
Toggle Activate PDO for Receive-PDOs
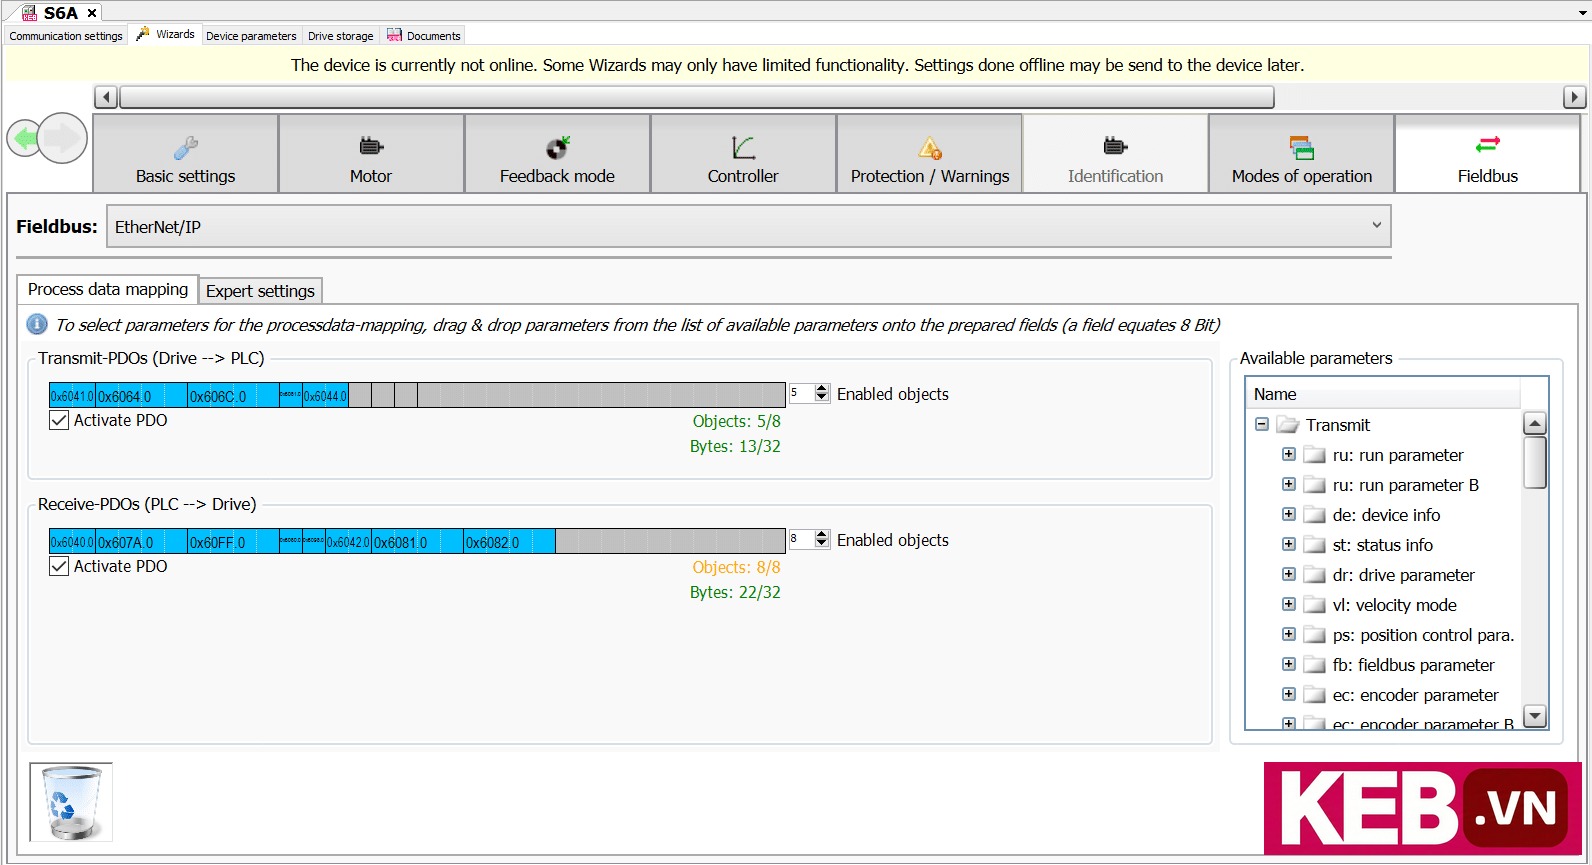tap(59, 566)
